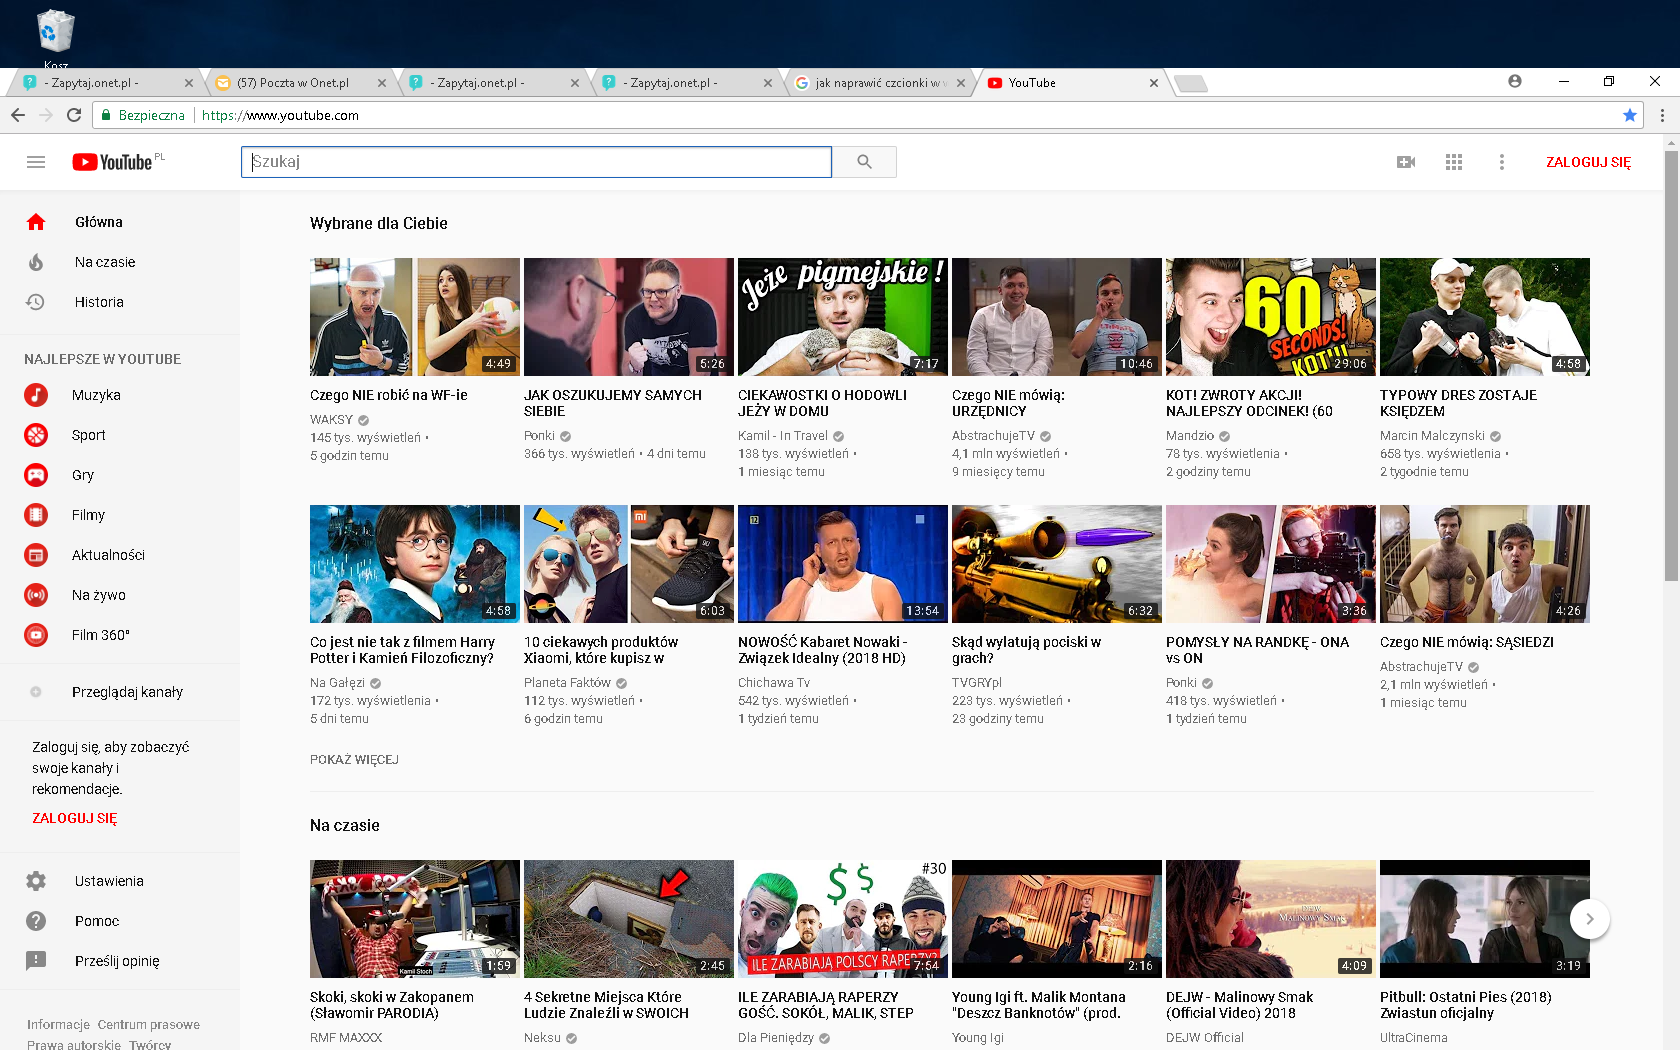Open the upload video camera icon
This screenshot has width=1680, height=1050.
1405,162
